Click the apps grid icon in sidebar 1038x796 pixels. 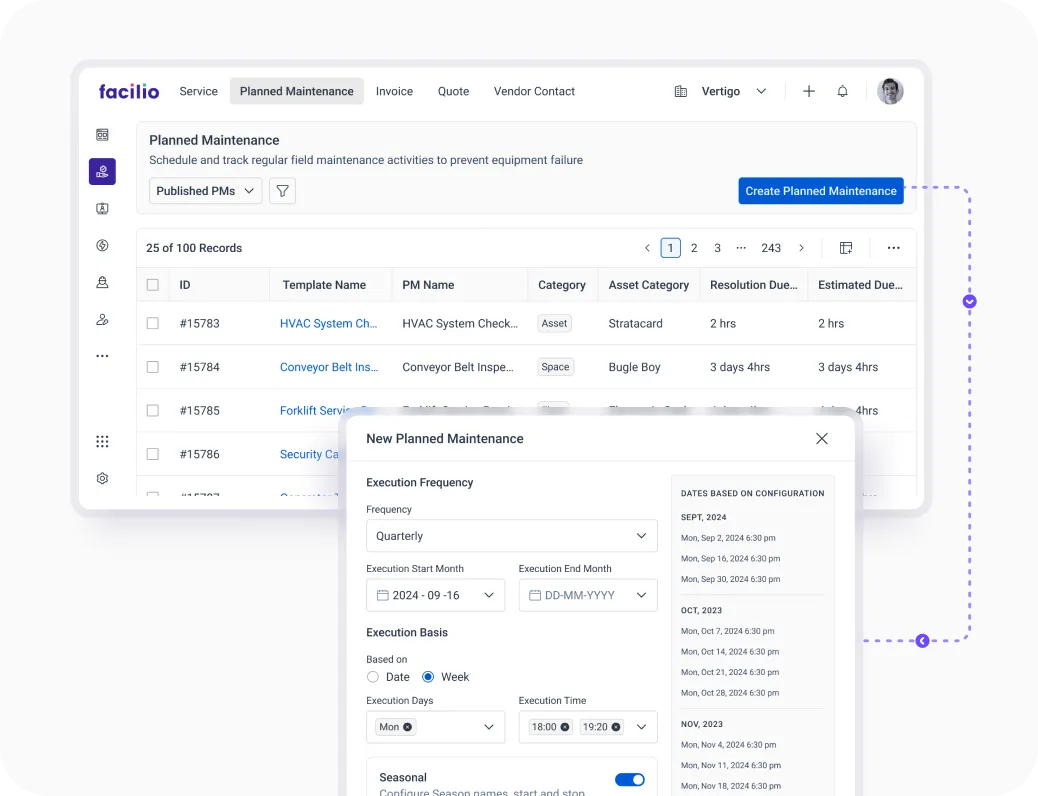pyautogui.click(x=102, y=441)
